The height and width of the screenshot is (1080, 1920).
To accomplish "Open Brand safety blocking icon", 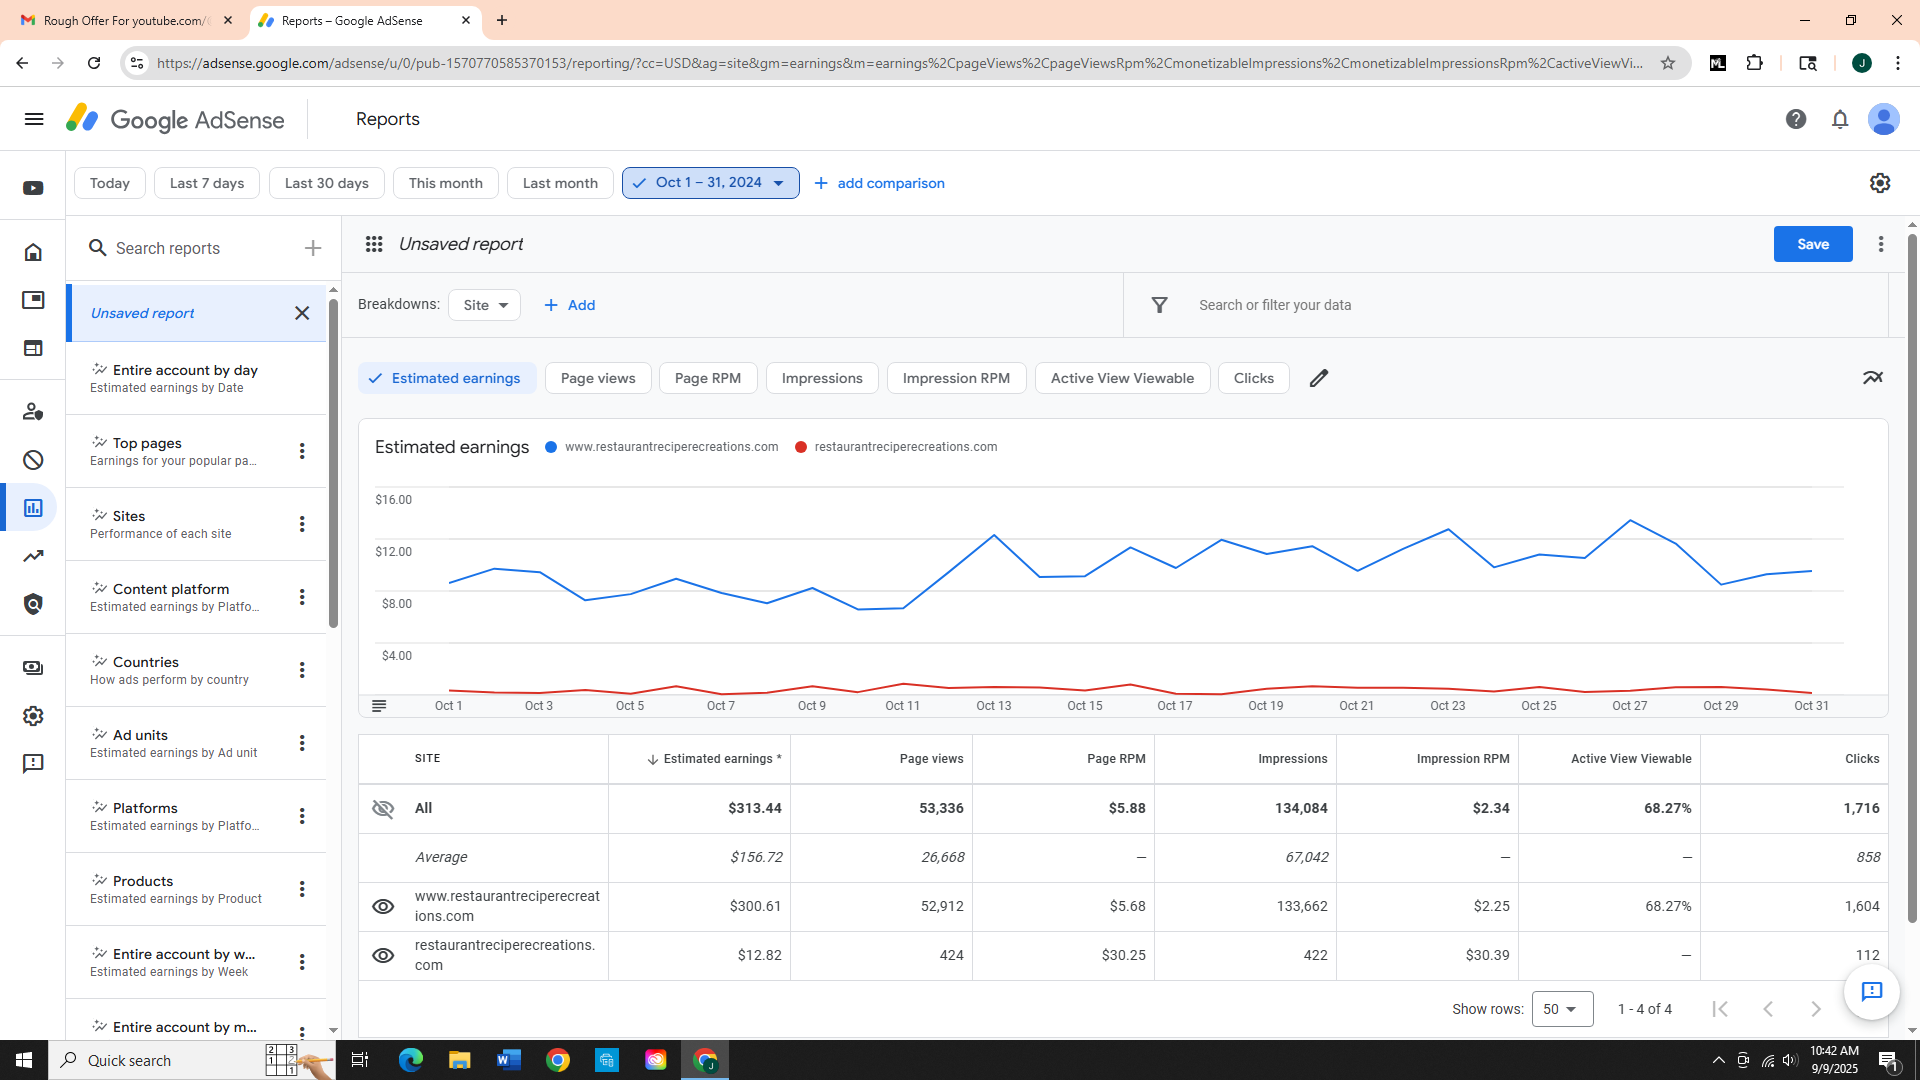I will tap(33, 460).
